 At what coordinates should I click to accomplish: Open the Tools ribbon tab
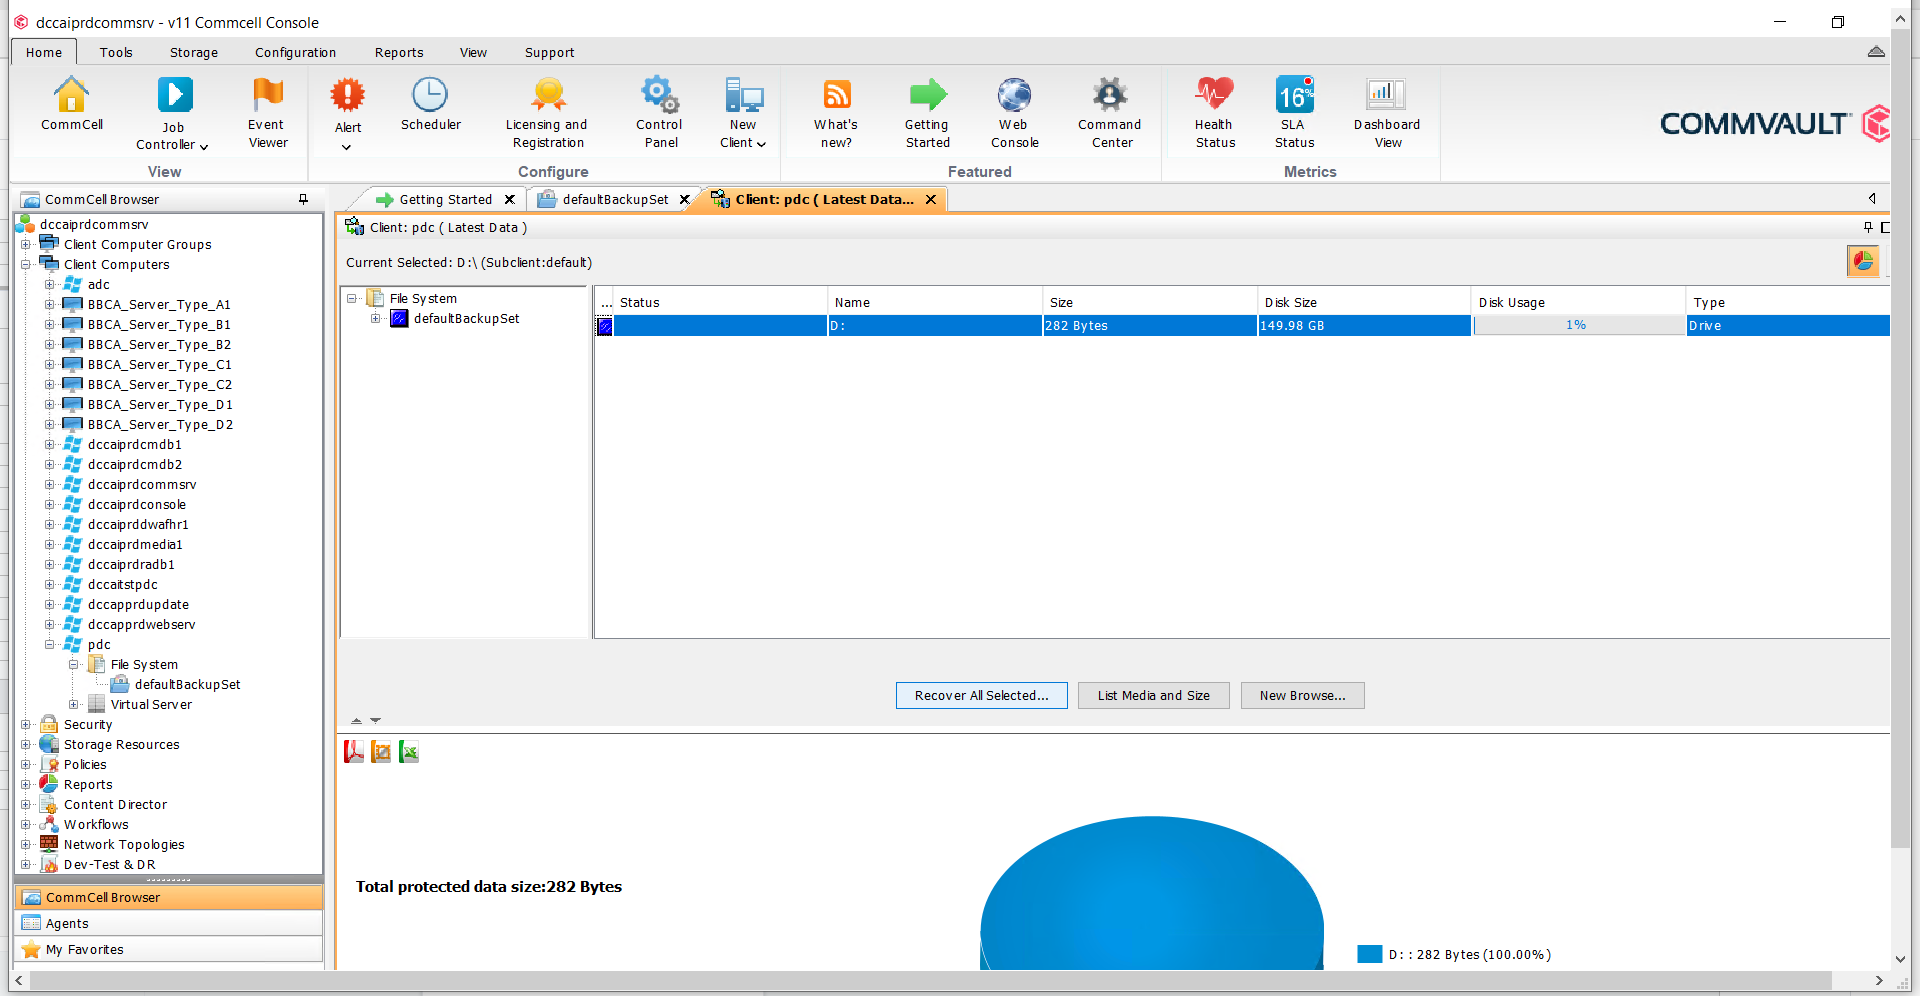pos(116,52)
